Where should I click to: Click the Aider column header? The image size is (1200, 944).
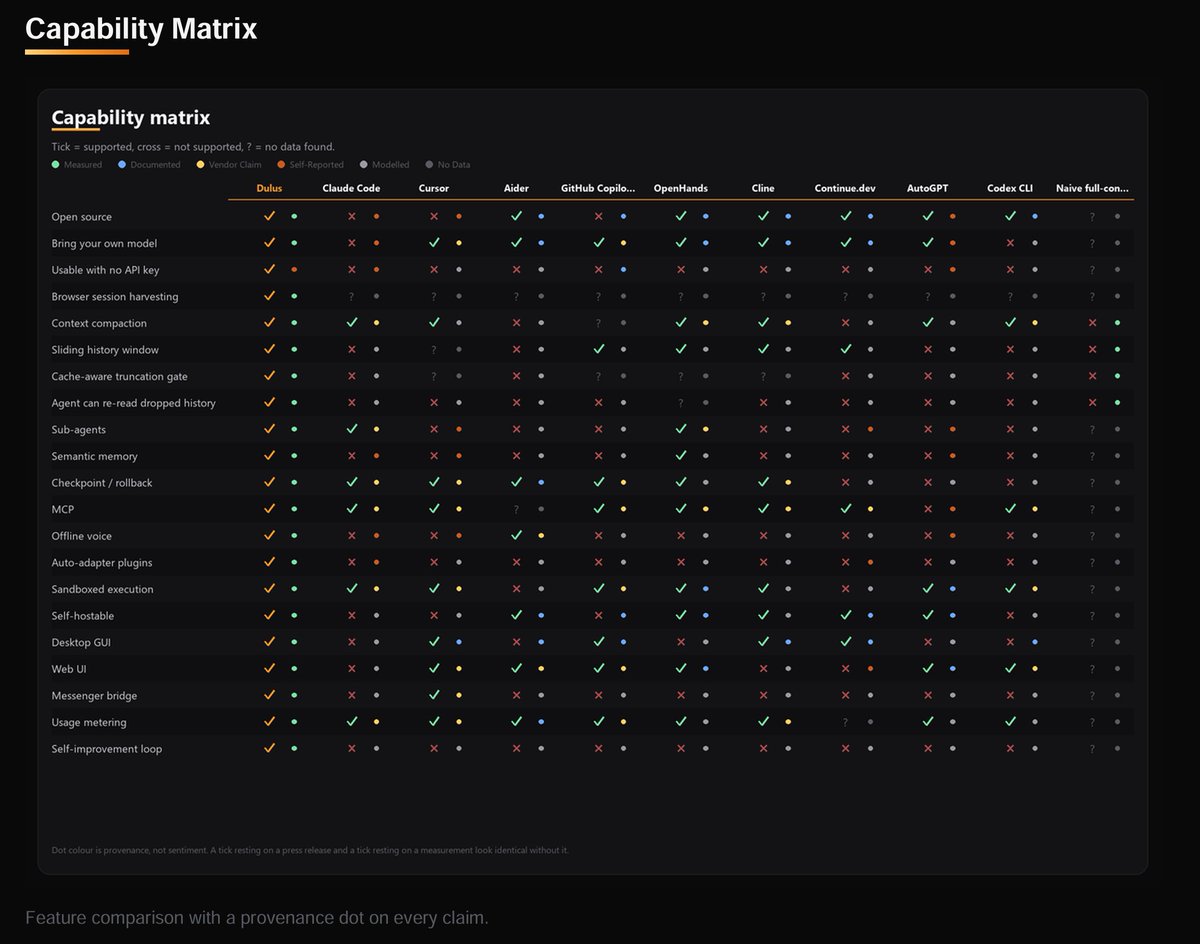point(516,188)
